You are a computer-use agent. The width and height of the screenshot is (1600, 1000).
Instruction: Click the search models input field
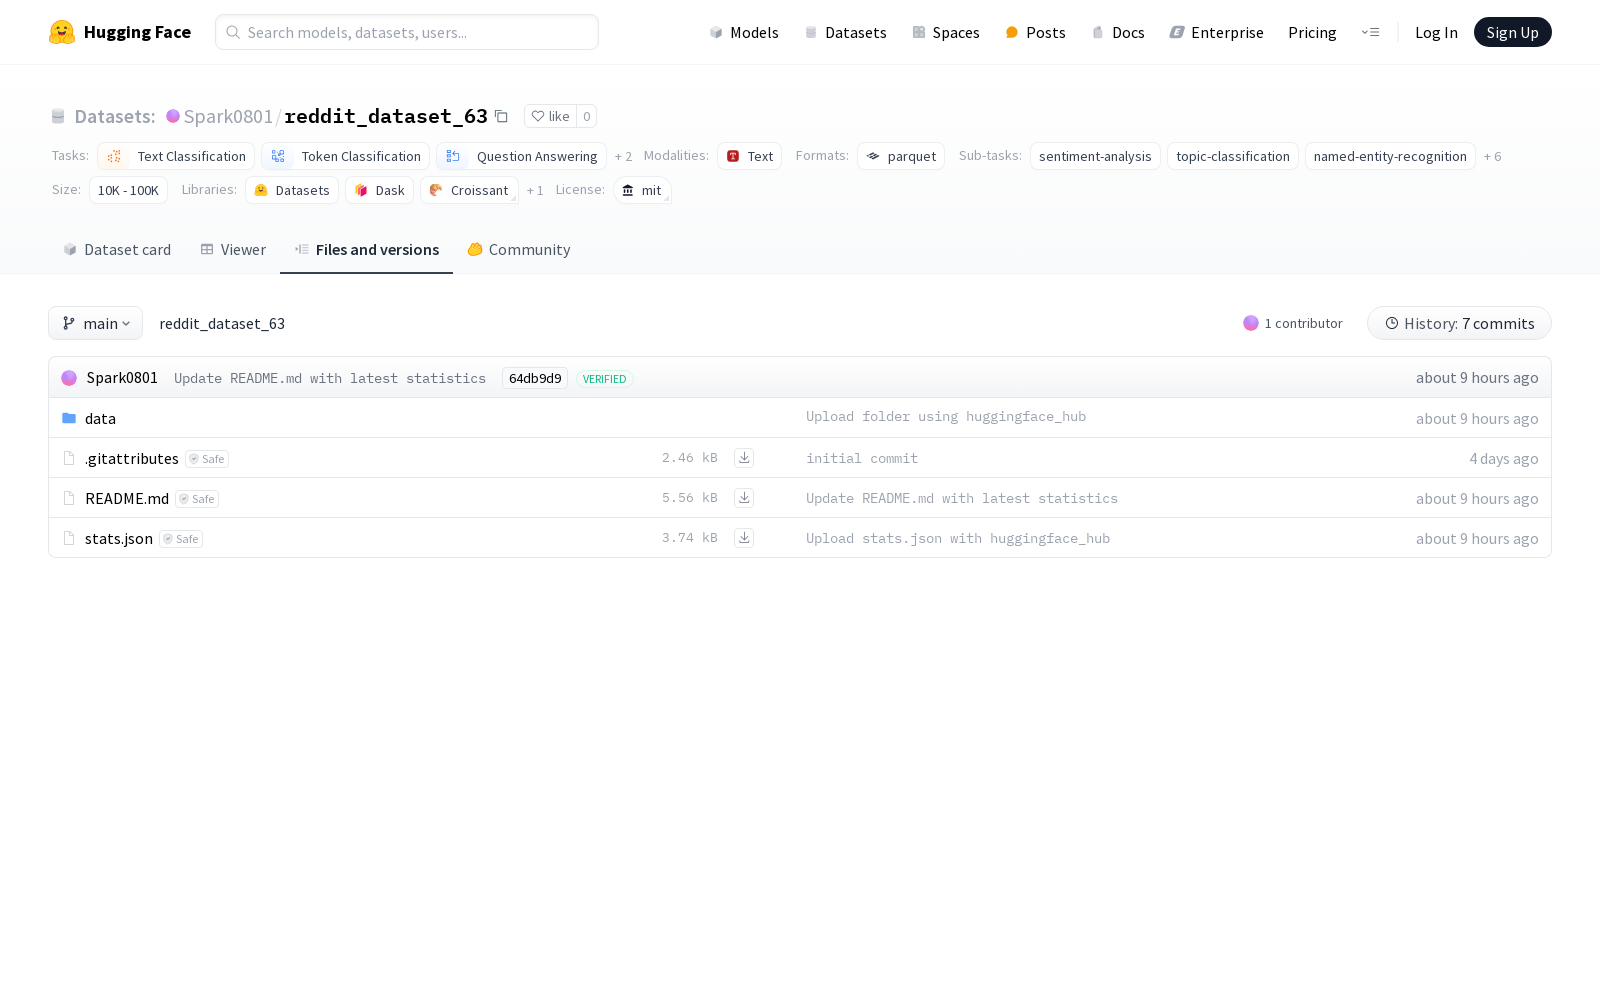pyautogui.click(x=407, y=32)
